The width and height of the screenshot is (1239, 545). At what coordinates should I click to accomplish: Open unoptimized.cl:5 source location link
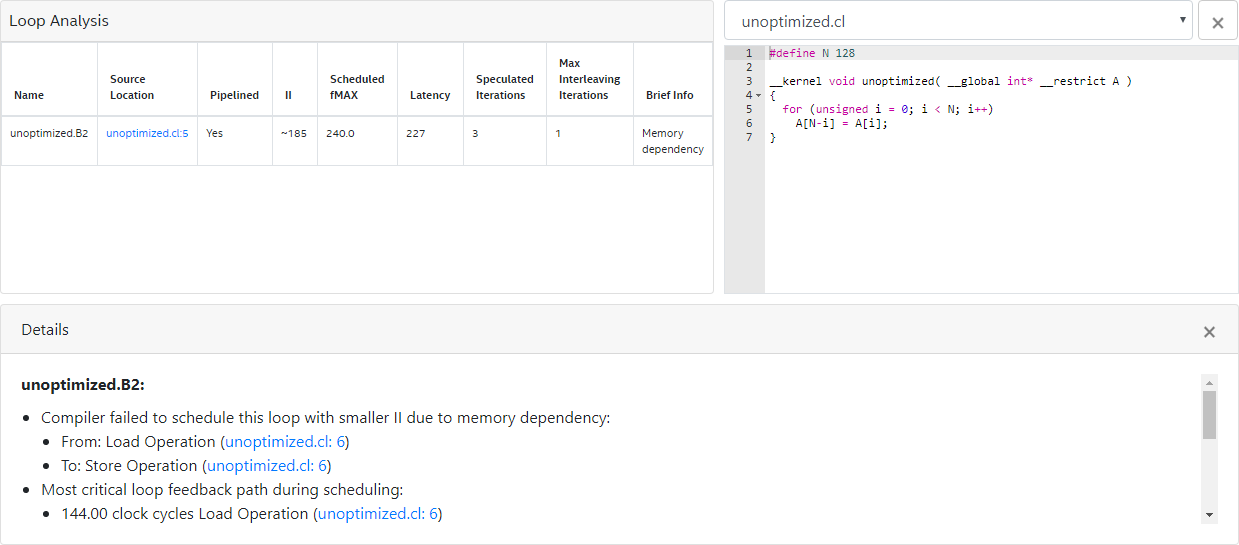pyautogui.click(x=147, y=133)
